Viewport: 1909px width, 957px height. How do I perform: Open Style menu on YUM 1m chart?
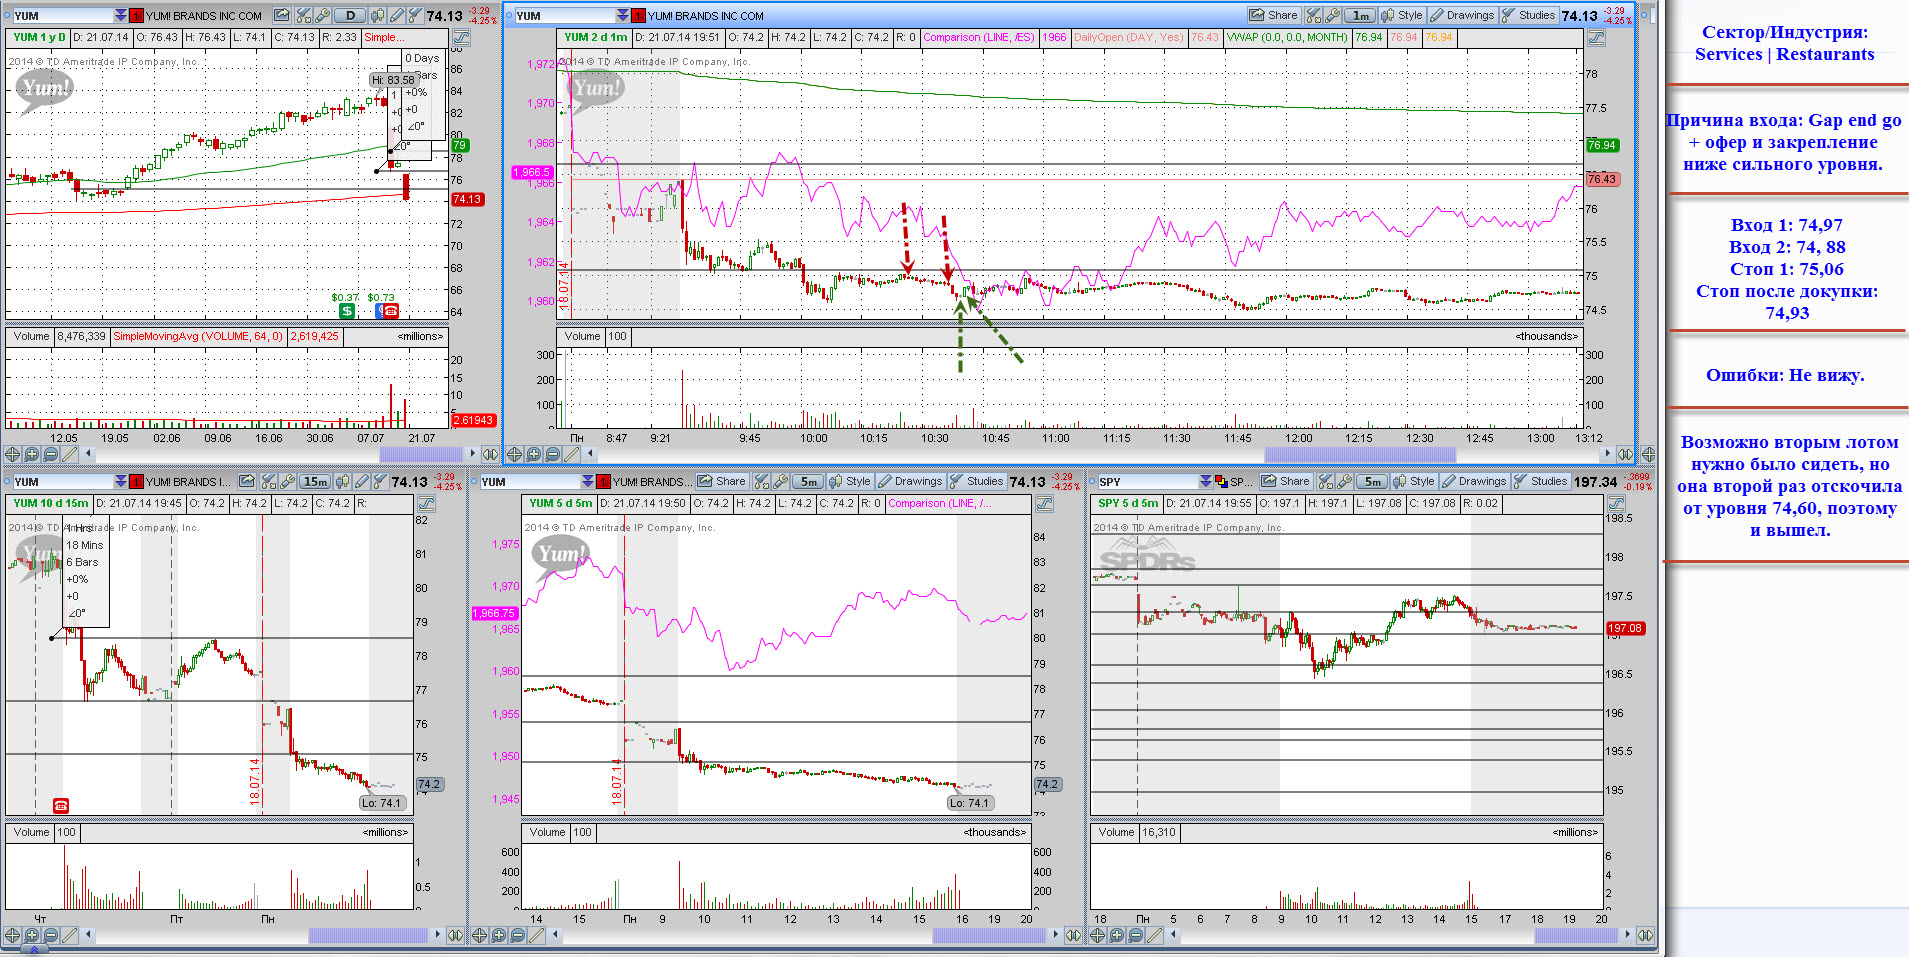[x=1403, y=16]
